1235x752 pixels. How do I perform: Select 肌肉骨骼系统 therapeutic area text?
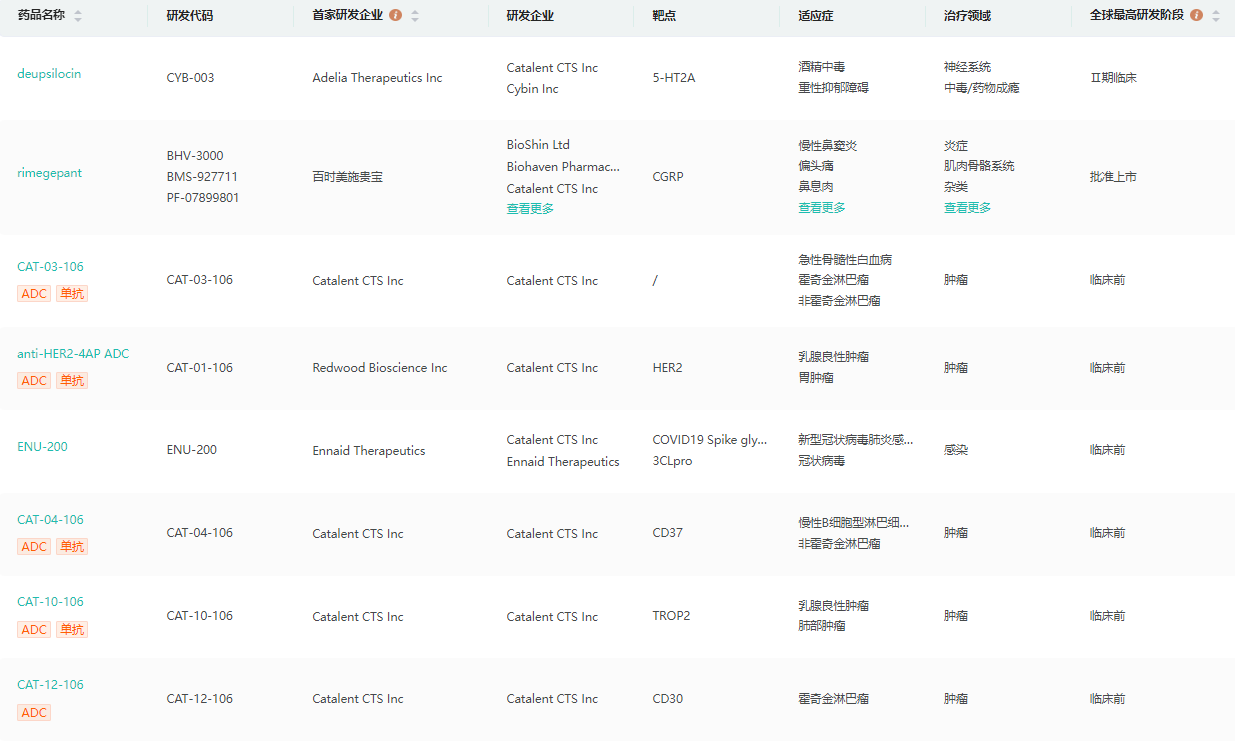click(980, 166)
